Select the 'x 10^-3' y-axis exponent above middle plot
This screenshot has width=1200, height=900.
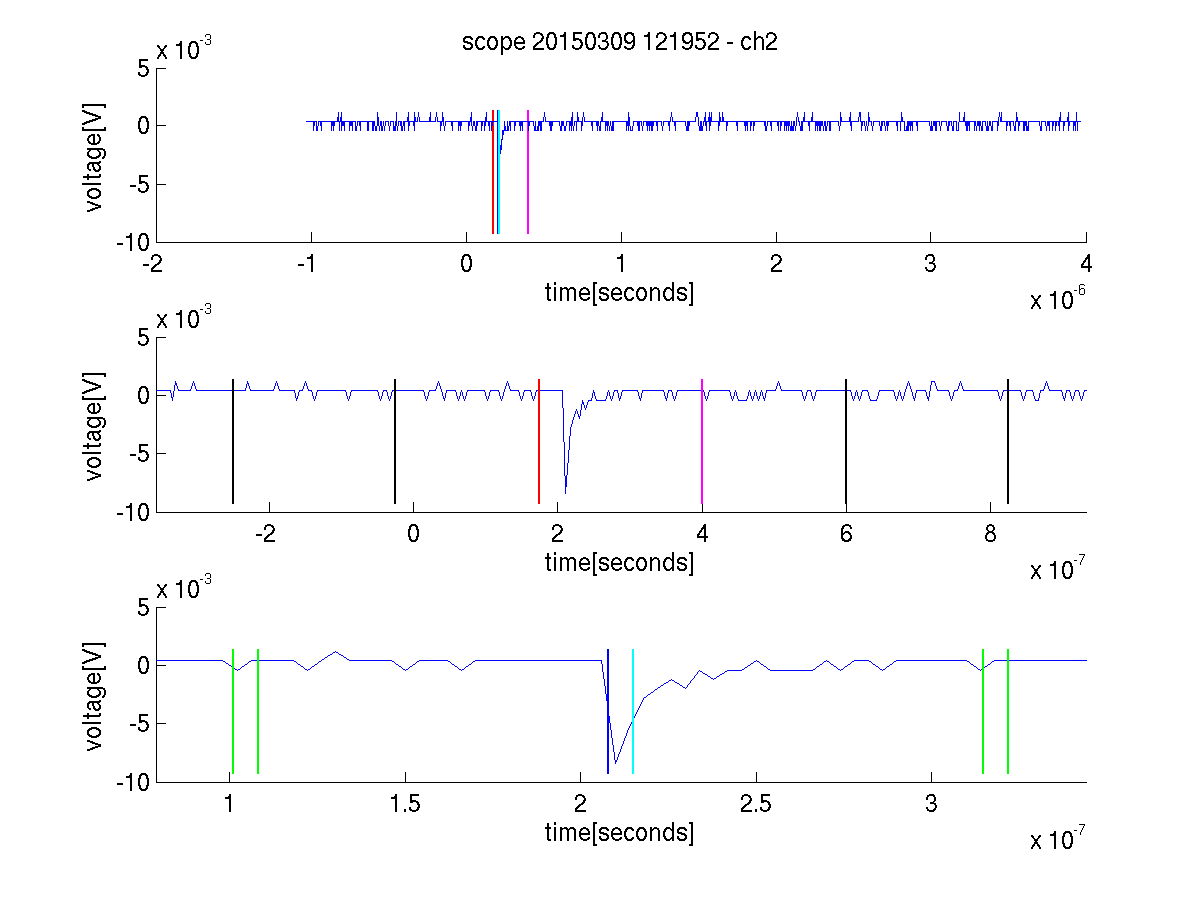tap(184, 319)
